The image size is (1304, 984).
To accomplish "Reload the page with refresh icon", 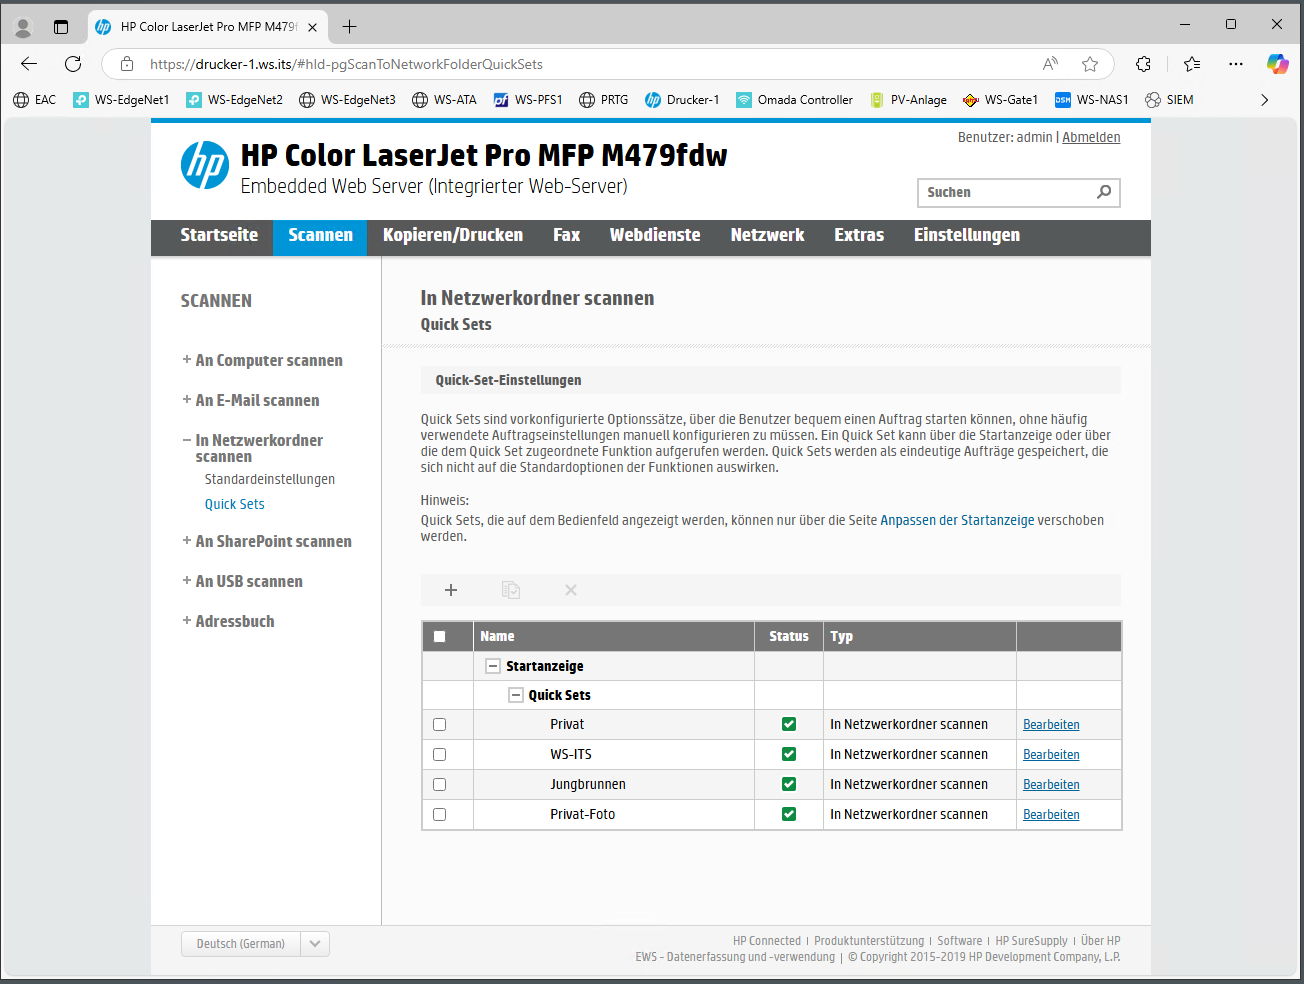I will (73, 64).
